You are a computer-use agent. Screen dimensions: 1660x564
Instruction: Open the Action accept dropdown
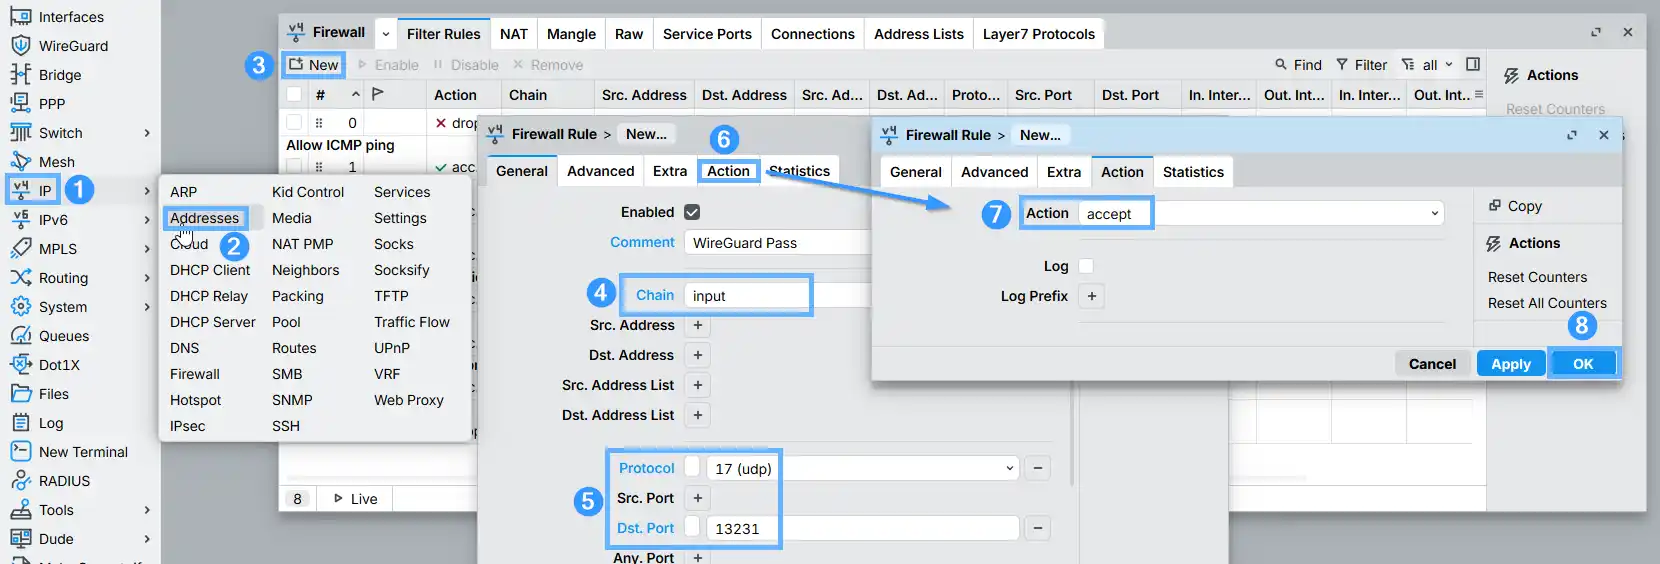coord(1435,213)
